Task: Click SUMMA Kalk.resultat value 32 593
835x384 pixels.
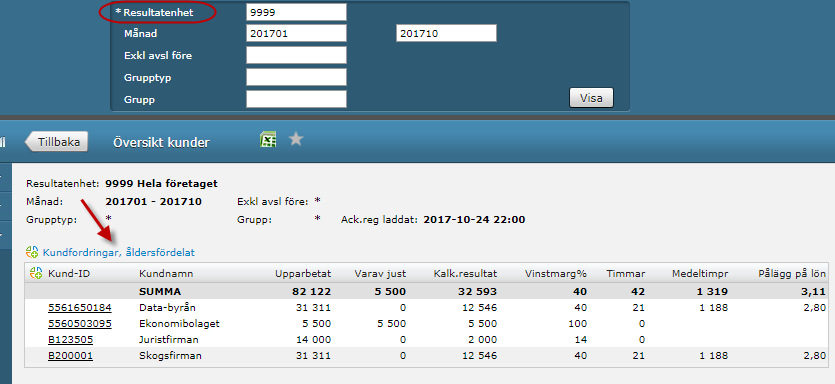Action: [477, 291]
